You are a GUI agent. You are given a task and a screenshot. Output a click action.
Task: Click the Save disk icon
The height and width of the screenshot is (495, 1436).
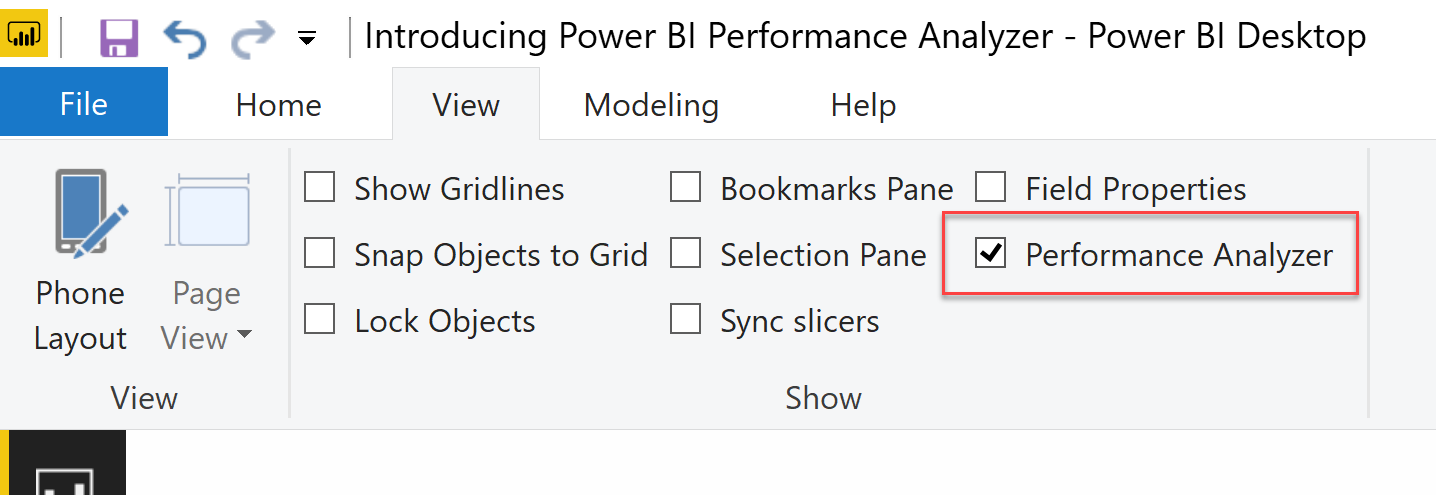coord(119,38)
